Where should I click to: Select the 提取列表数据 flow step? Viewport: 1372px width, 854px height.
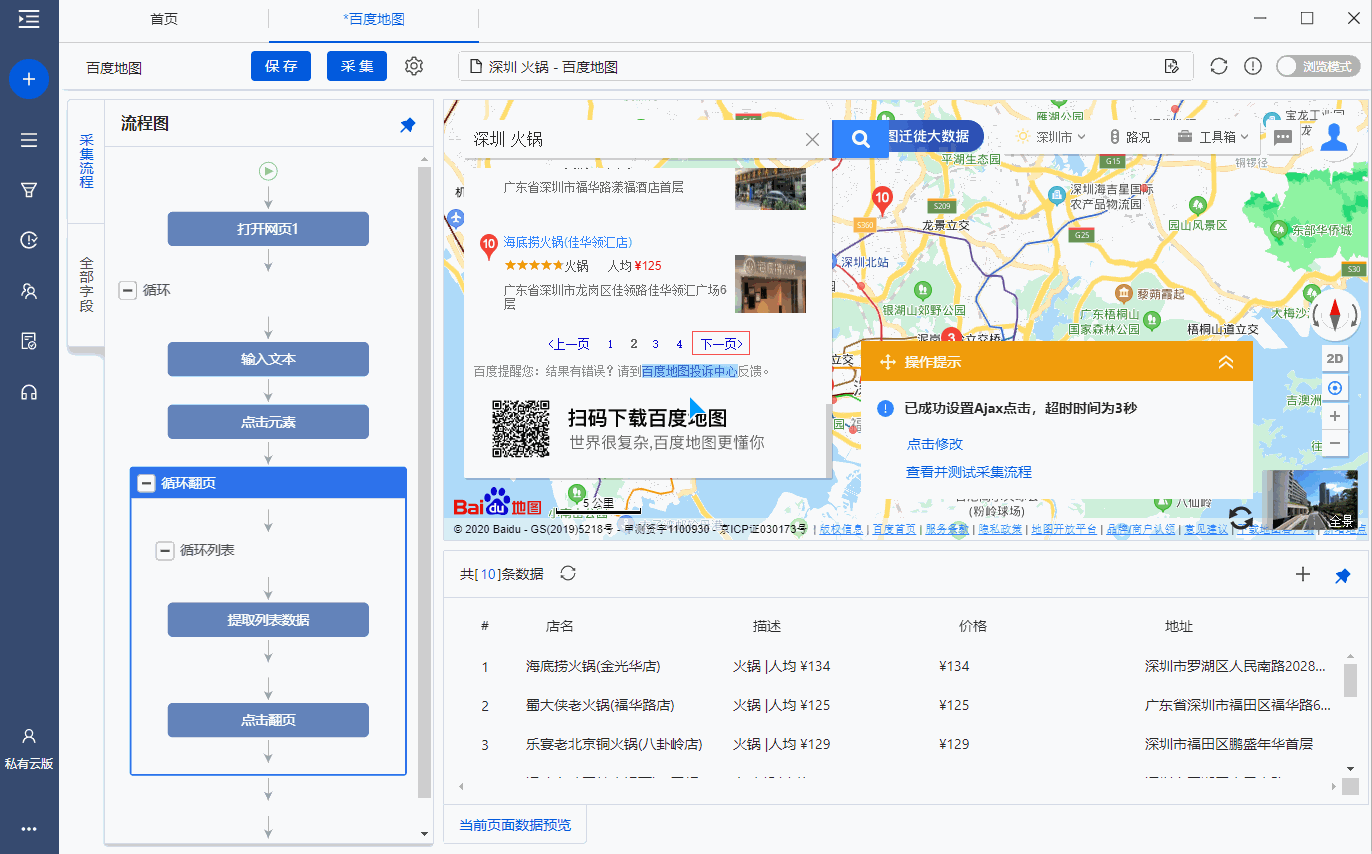(268, 620)
